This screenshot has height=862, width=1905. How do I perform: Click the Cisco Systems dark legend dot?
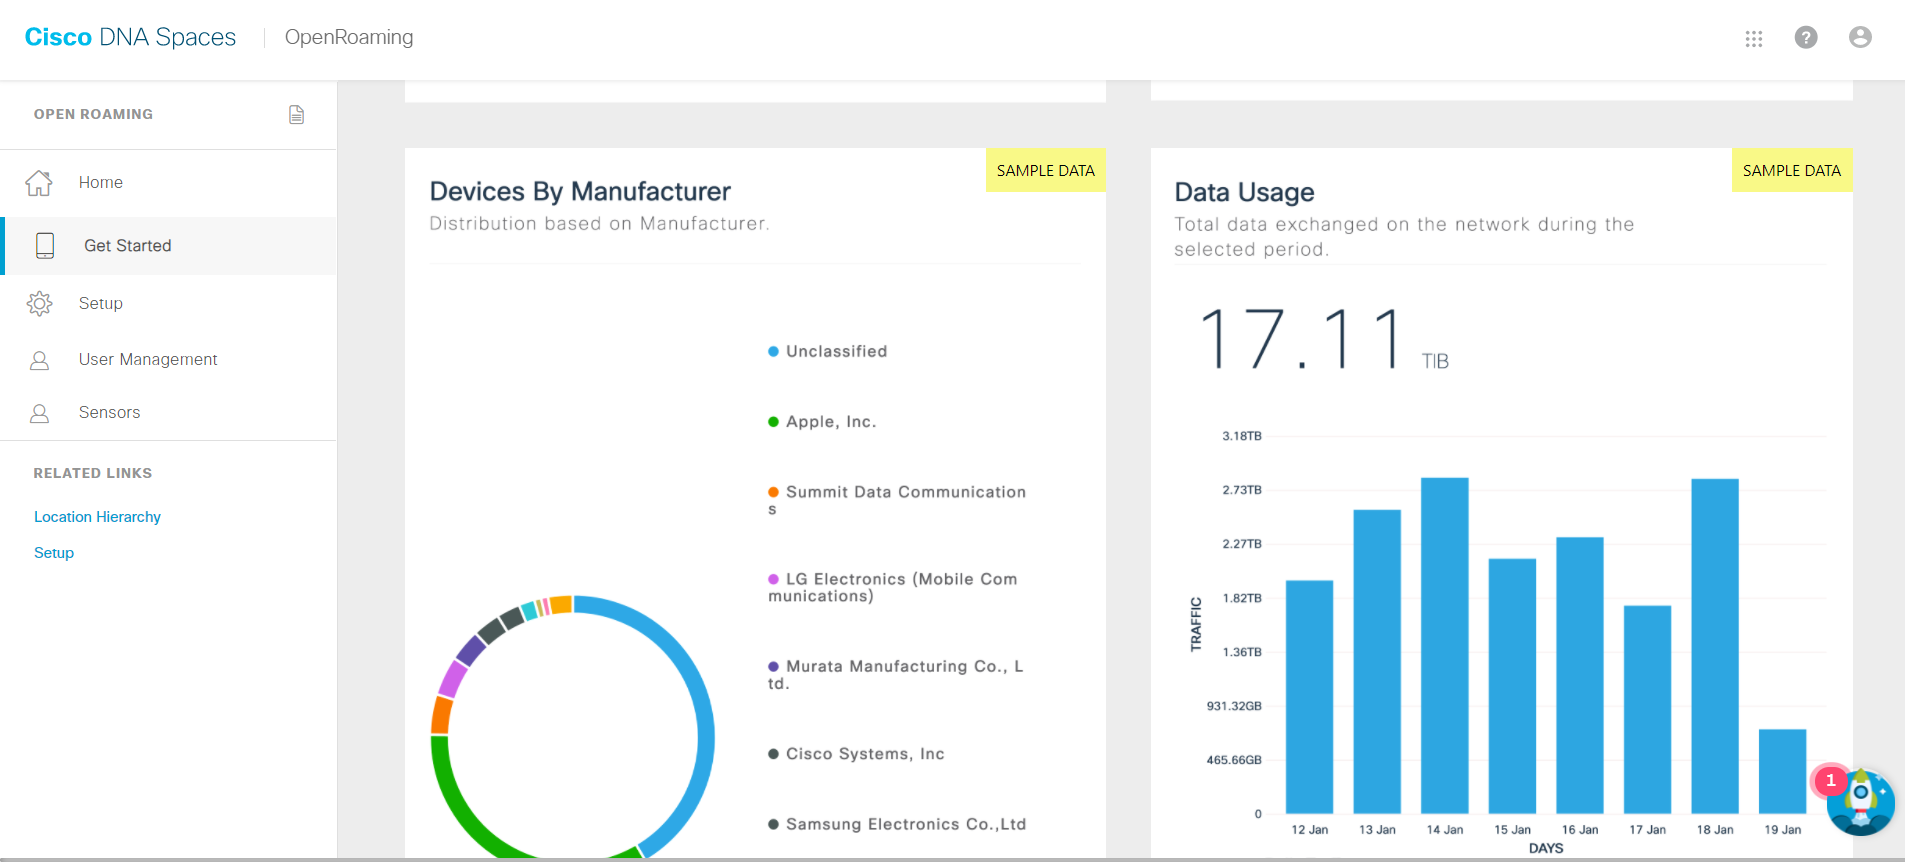tap(773, 754)
